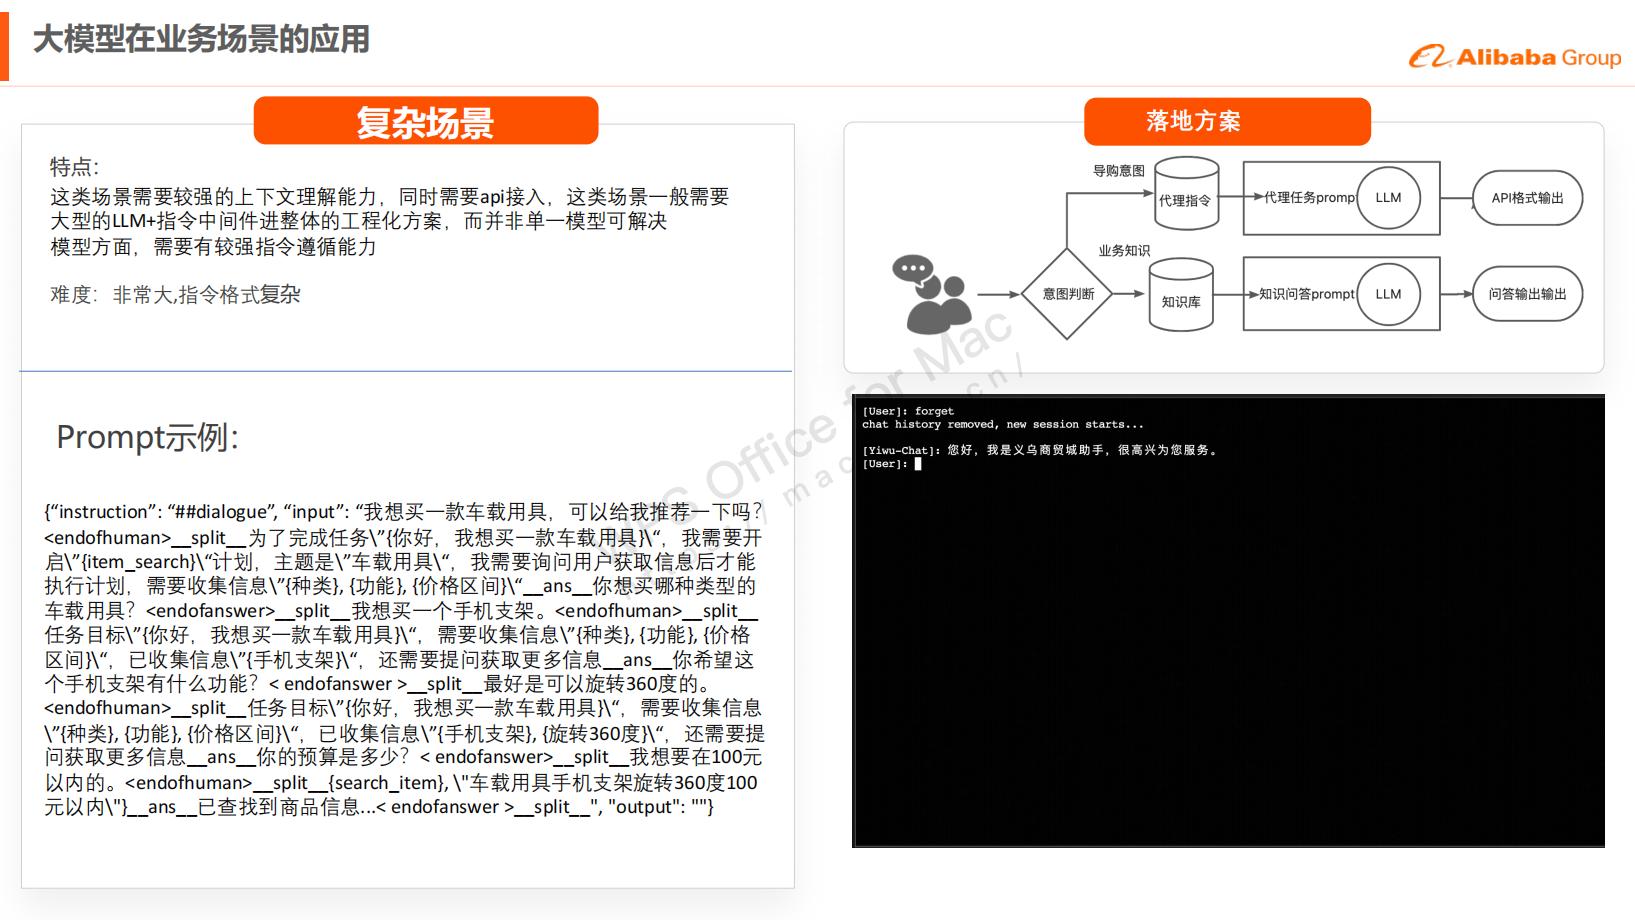Click the prompt line starting with {“instruction”
The width and height of the screenshot is (1635, 920).
pyautogui.click(x=404, y=512)
